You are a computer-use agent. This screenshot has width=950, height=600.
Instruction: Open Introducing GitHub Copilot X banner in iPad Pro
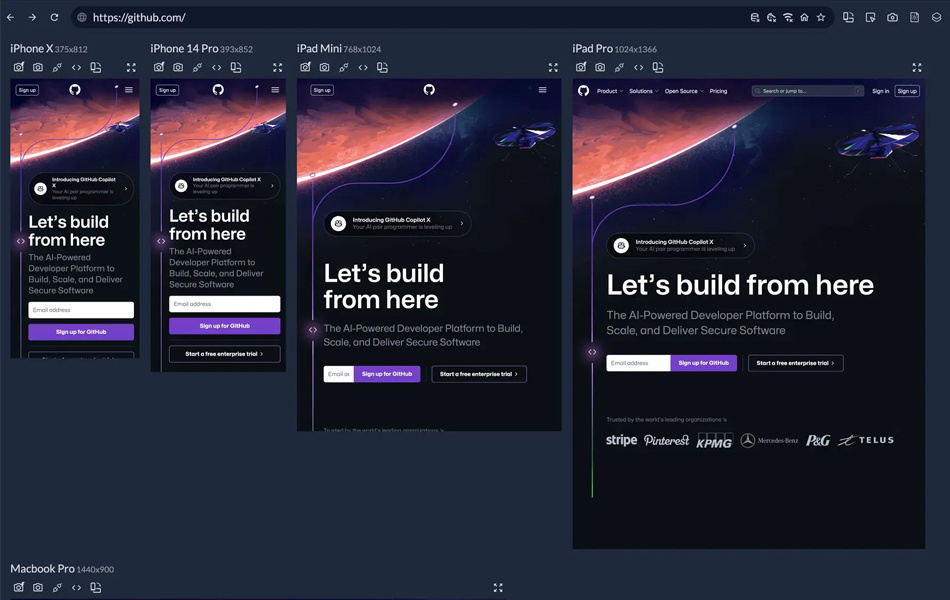coord(680,245)
